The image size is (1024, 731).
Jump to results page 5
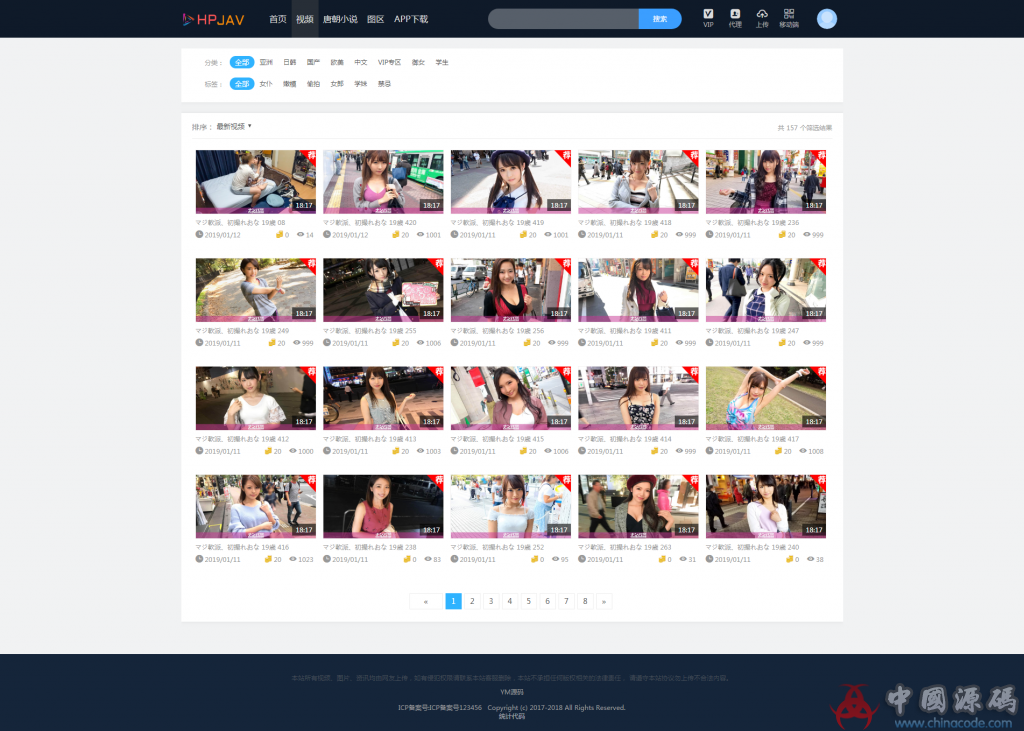point(528,601)
